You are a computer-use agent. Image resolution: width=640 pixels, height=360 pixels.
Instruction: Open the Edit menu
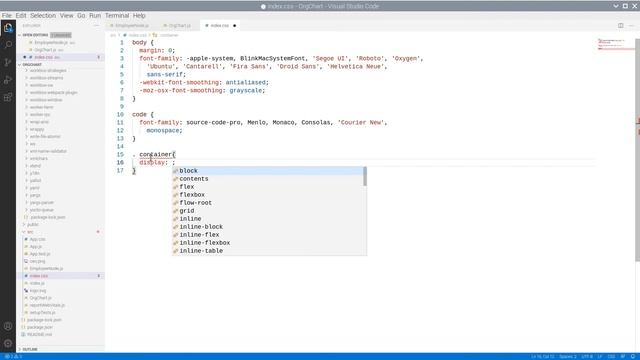coord(21,16)
